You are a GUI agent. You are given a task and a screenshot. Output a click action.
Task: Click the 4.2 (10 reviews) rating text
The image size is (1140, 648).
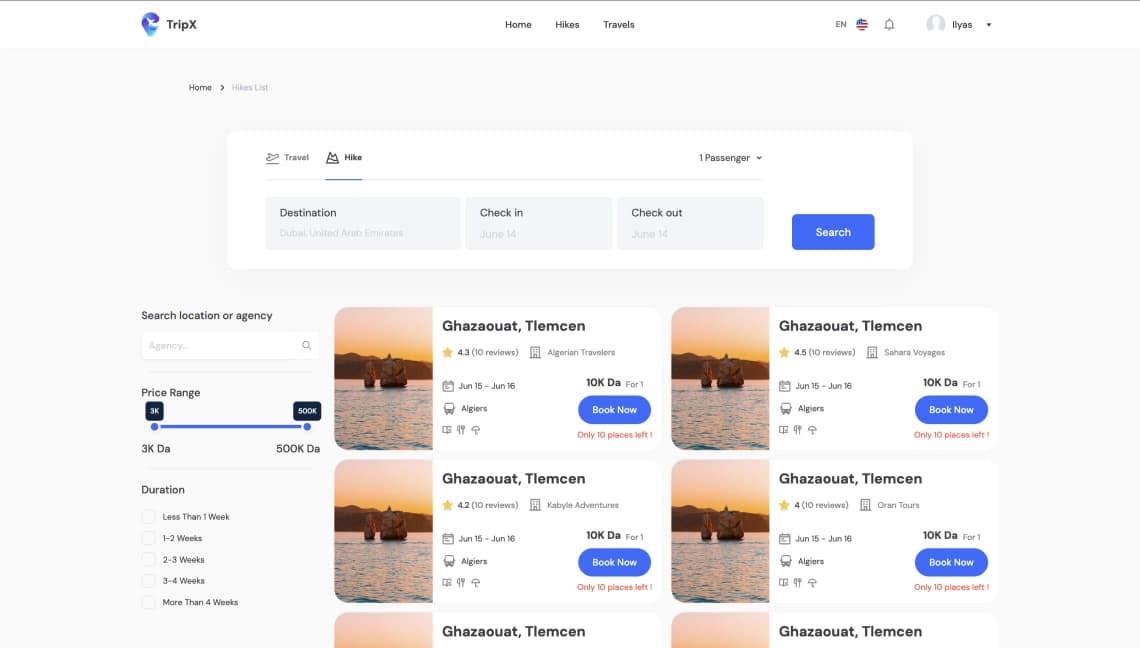(x=488, y=505)
